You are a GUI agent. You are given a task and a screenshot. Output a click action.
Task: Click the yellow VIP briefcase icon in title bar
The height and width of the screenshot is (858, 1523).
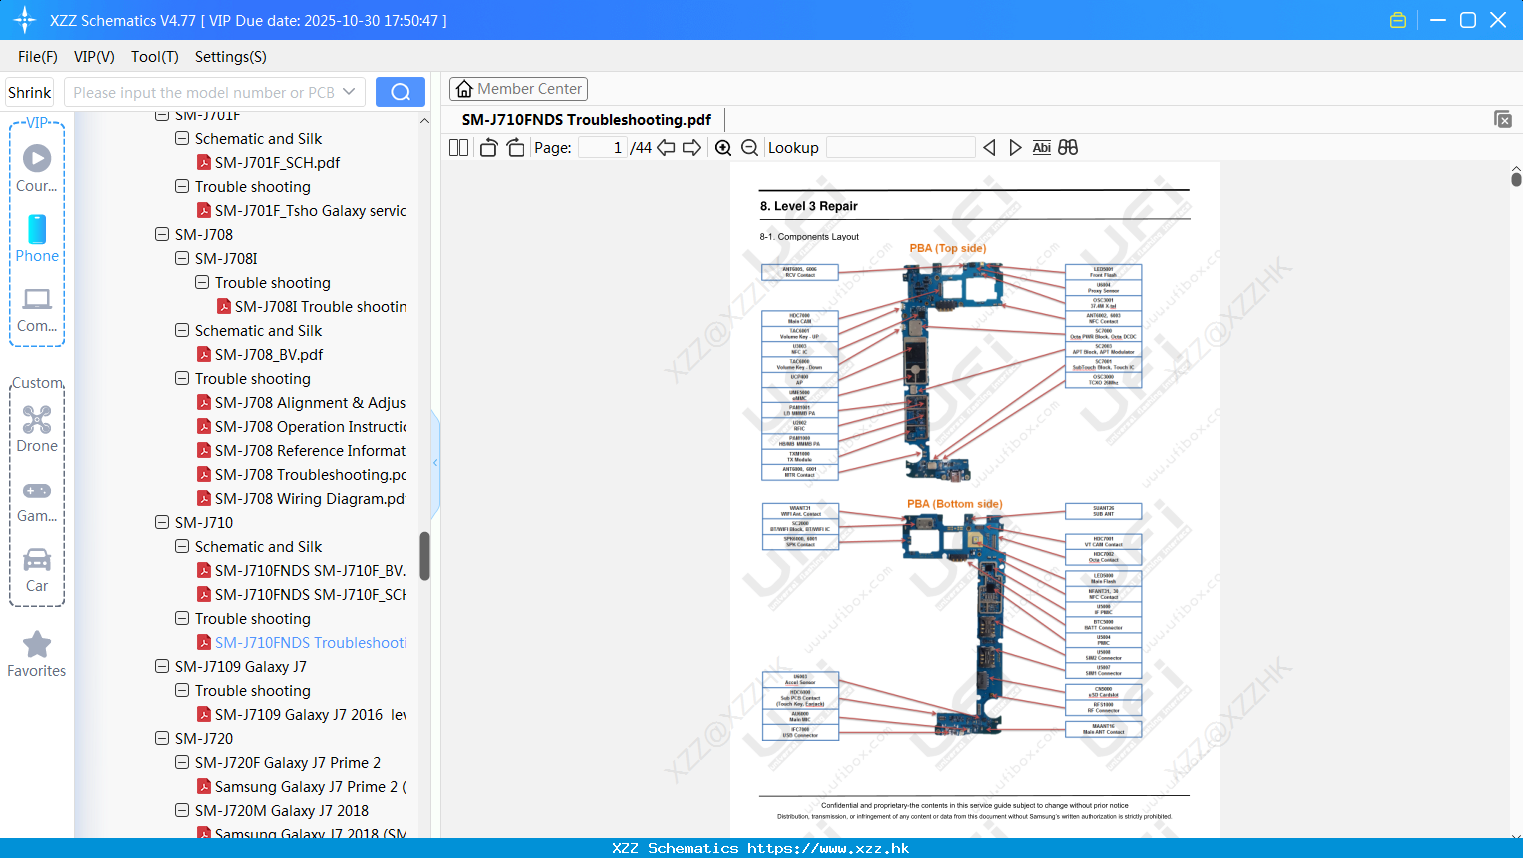pos(1398,20)
